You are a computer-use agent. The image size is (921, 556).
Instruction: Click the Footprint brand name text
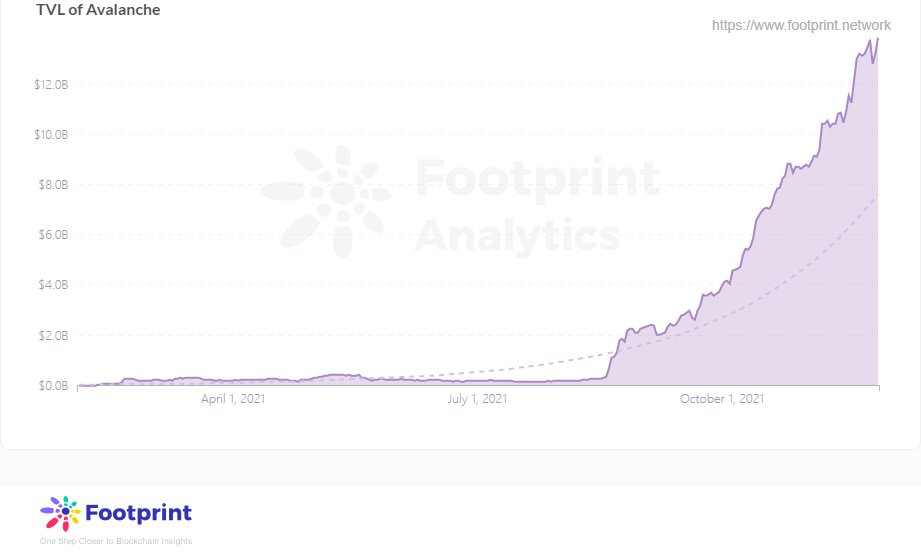click(139, 514)
